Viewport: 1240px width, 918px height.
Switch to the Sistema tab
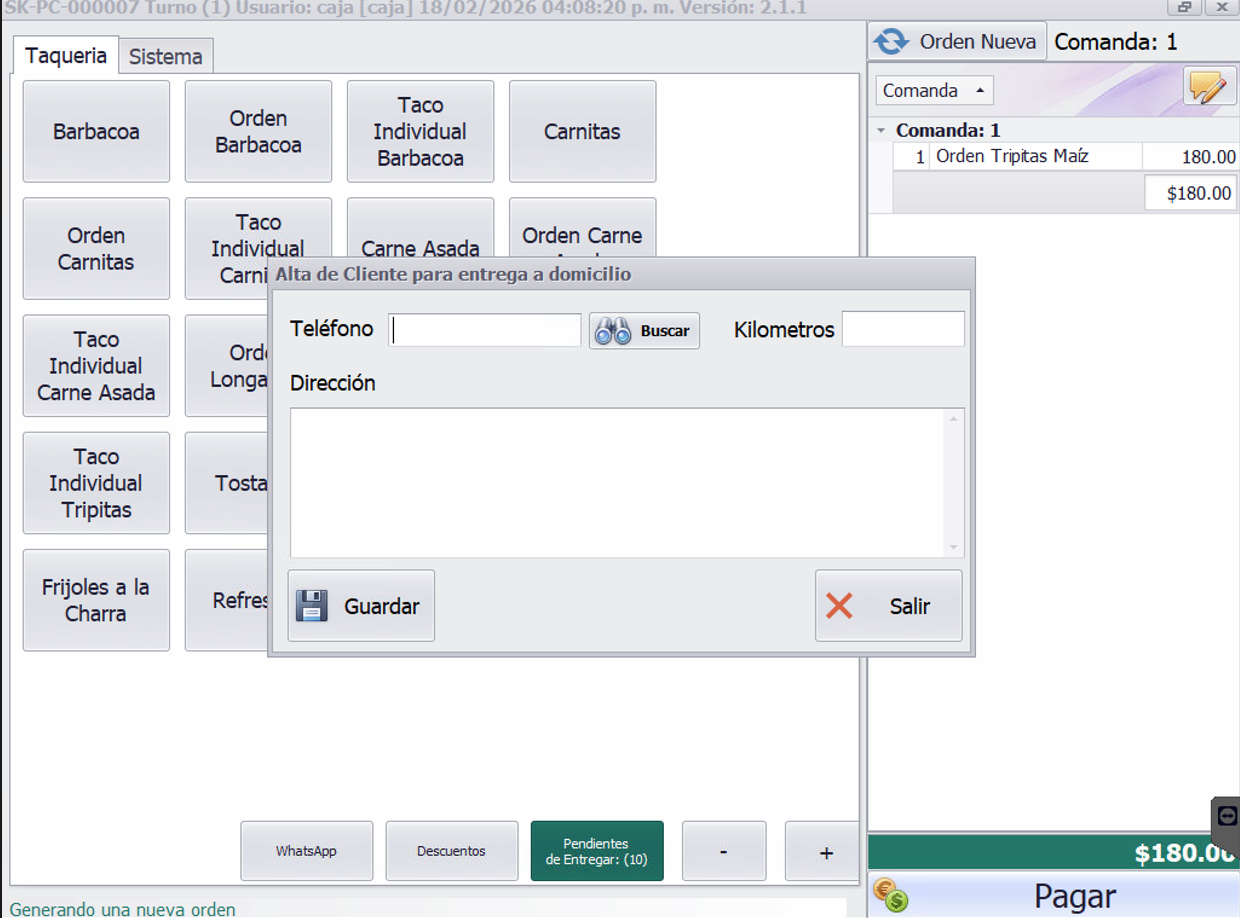click(x=166, y=57)
